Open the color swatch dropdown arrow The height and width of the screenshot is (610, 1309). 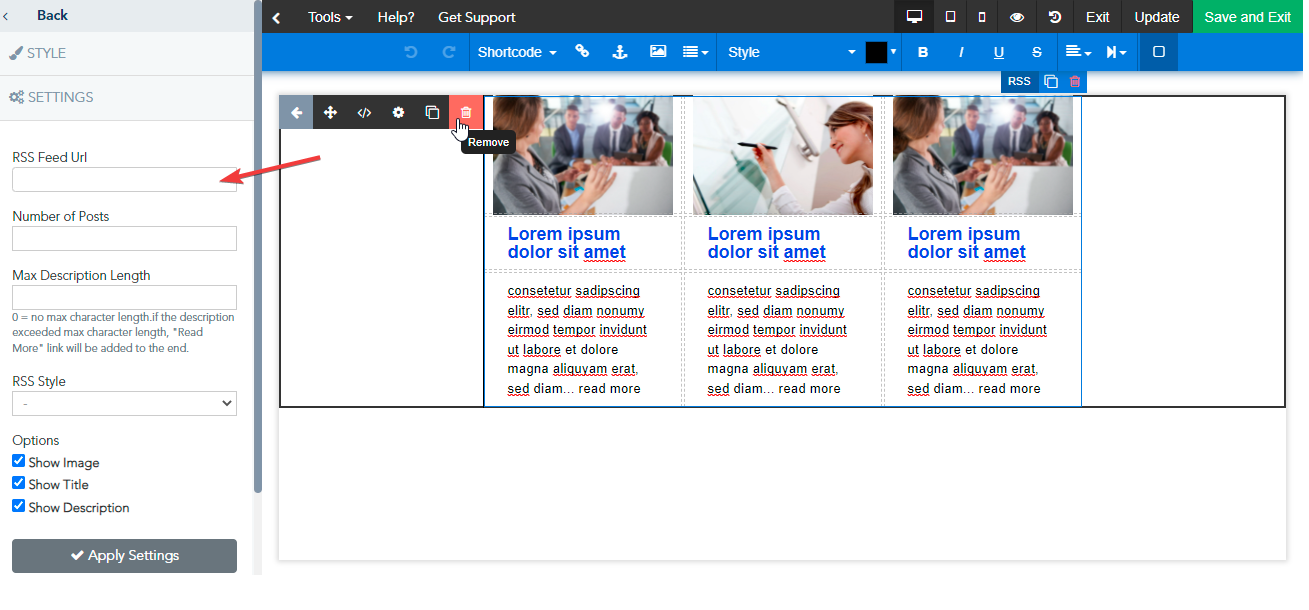tap(894, 52)
